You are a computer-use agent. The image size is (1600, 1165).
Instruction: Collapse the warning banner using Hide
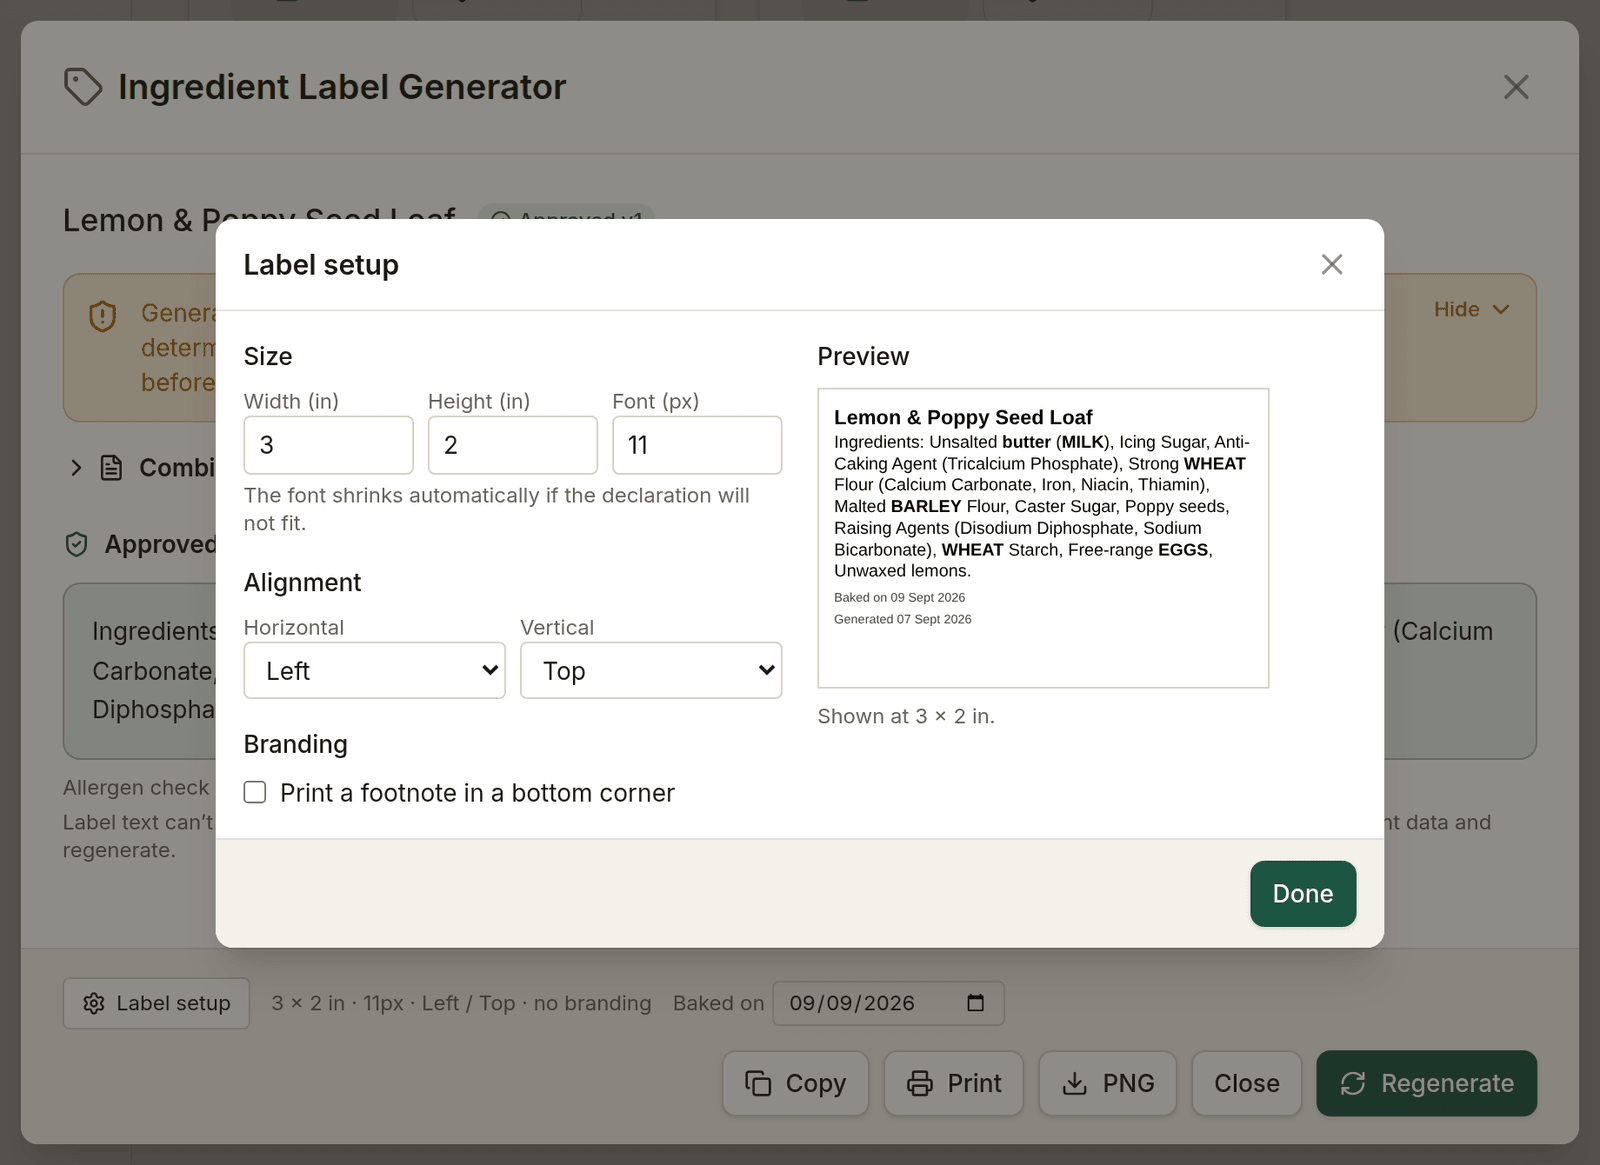click(1470, 309)
